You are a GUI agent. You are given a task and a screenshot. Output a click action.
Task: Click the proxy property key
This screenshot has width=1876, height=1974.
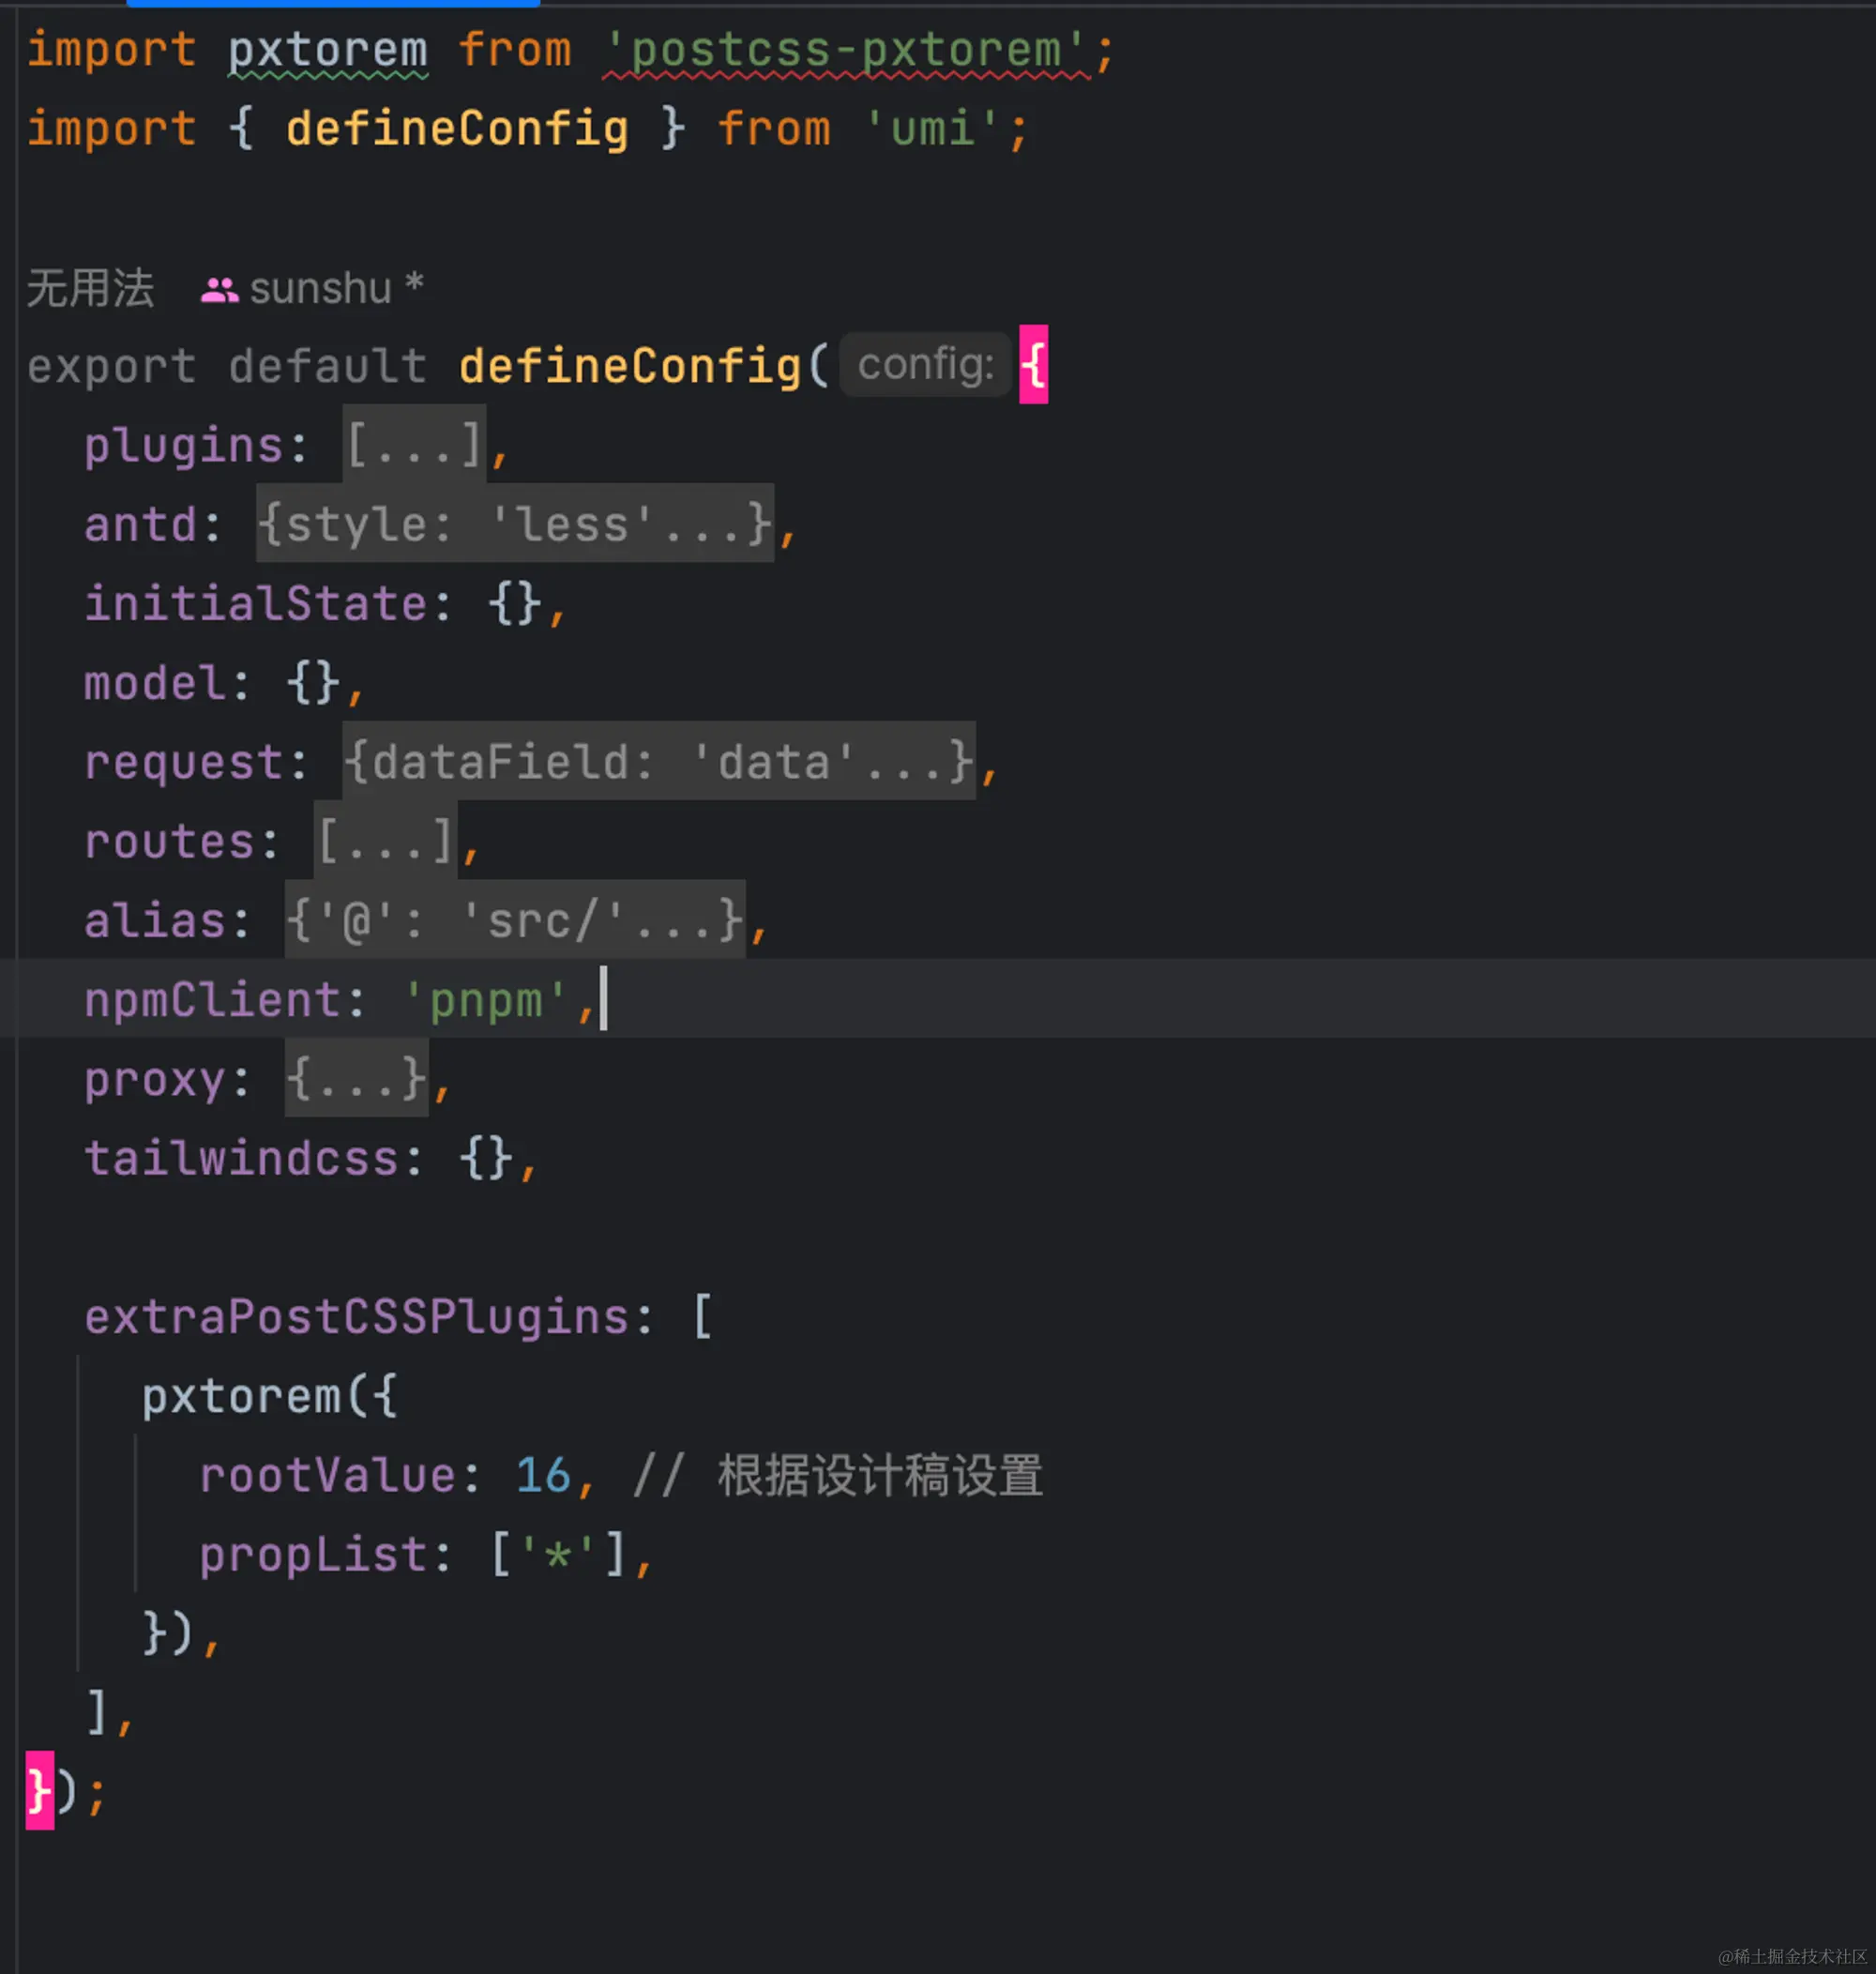tap(155, 1080)
